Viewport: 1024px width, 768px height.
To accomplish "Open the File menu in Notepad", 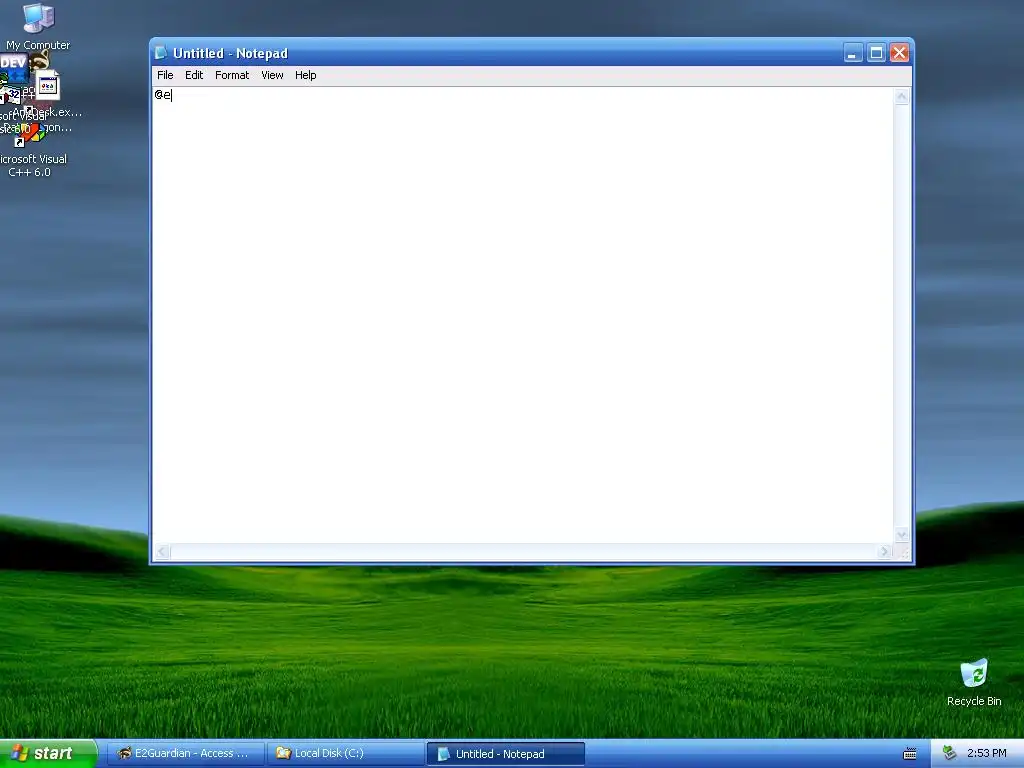I will pos(165,75).
